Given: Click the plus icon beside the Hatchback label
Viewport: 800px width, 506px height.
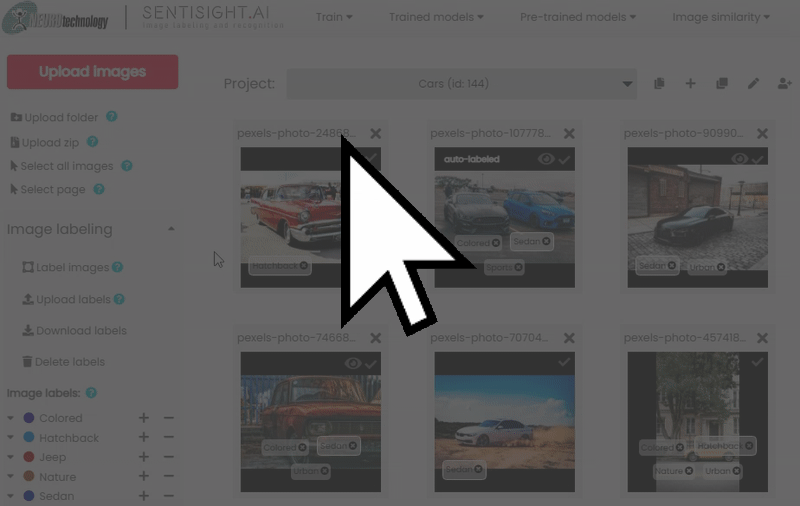Looking at the screenshot, I should pos(144,438).
